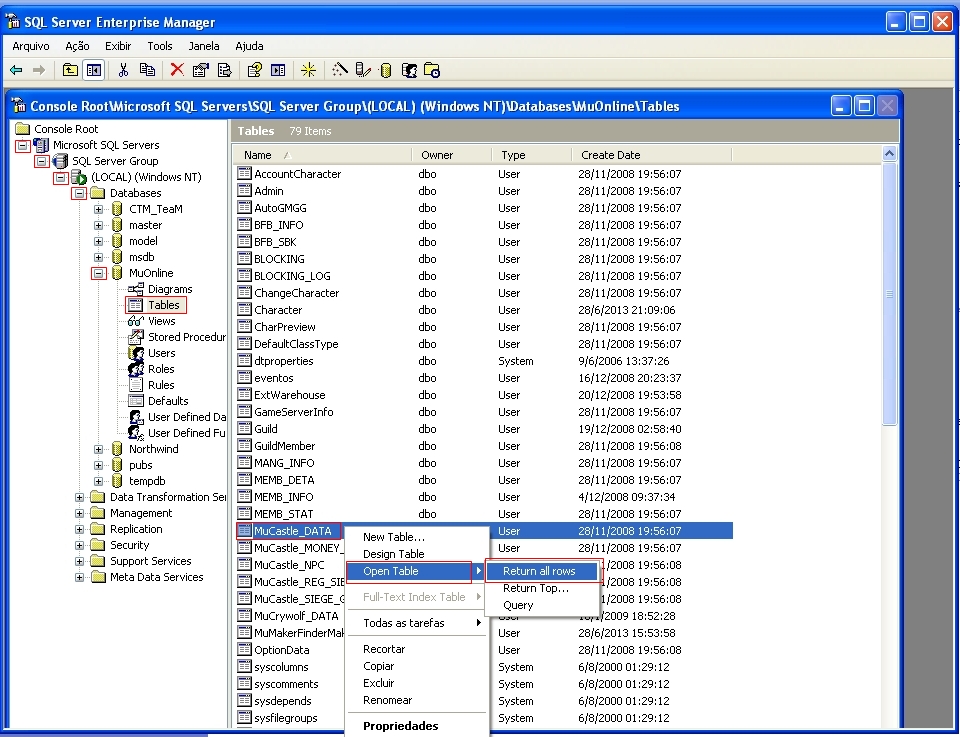Click the Back navigation arrow
Screen dimensions: 960x737
17,70
